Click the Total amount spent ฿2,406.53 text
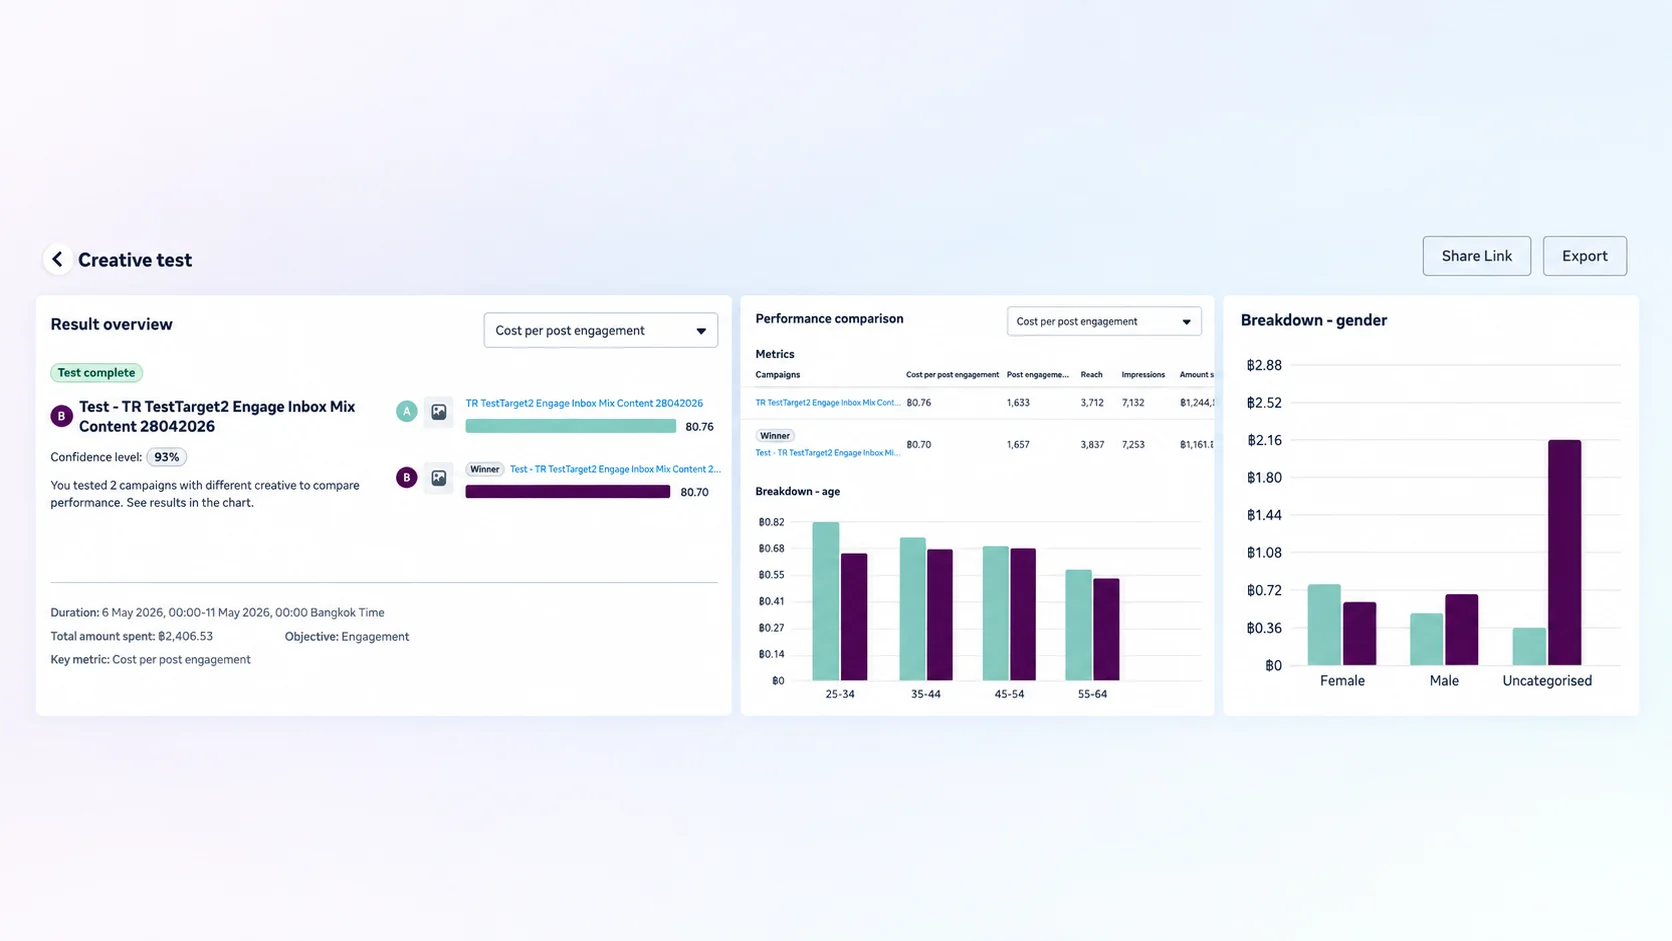 (131, 637)
